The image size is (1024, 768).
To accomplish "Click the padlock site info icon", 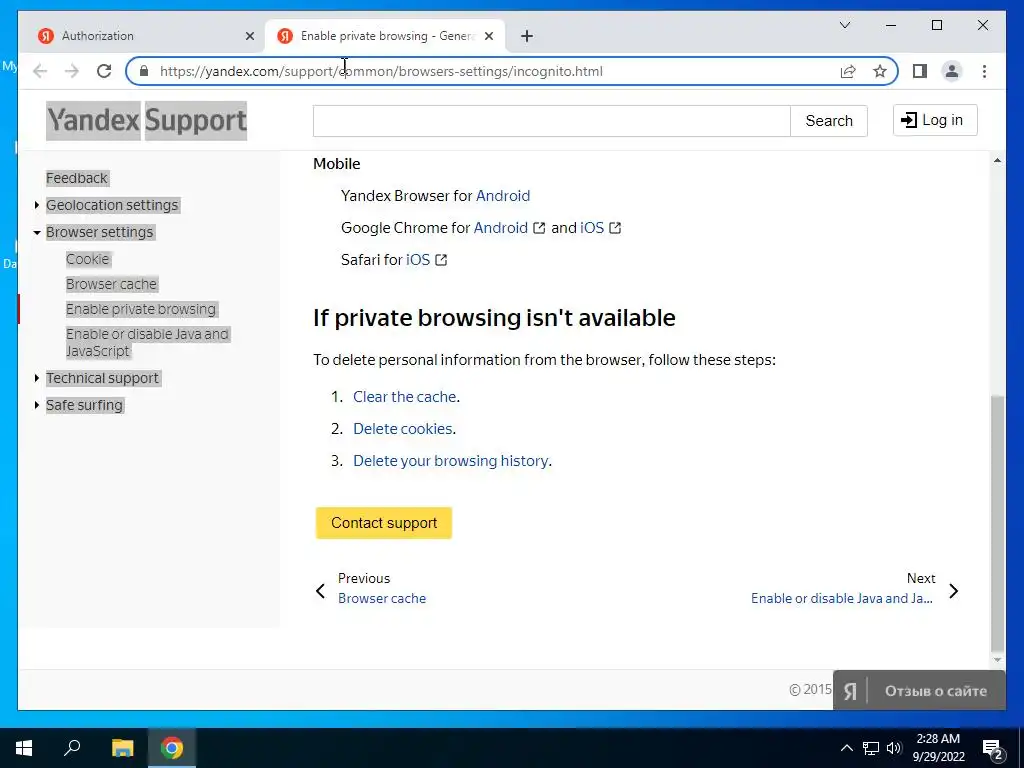I will coord(144,71).
